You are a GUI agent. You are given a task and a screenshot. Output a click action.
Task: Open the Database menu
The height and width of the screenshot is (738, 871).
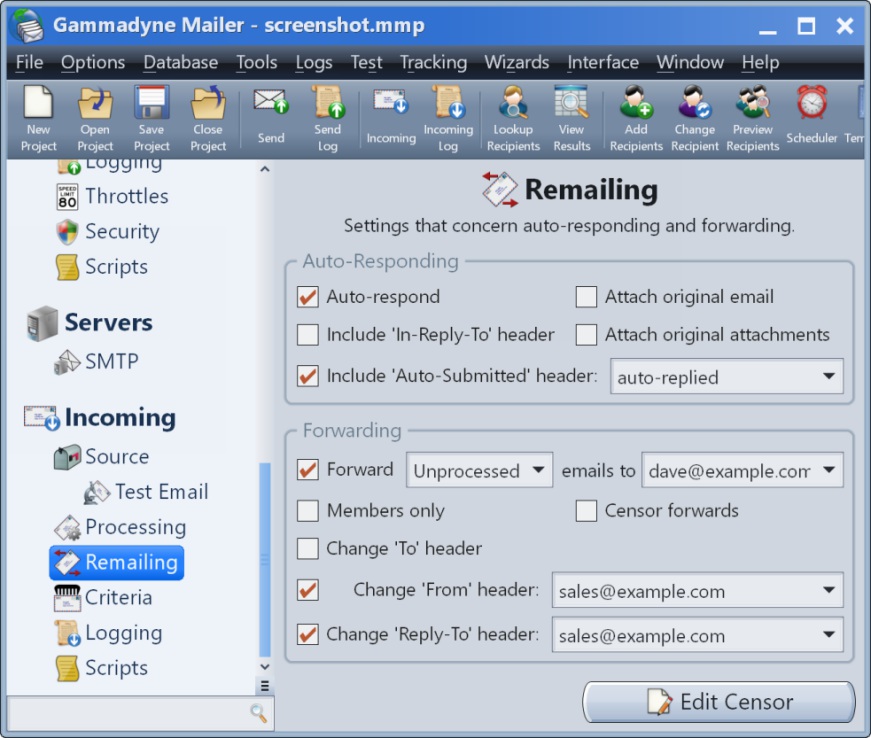pos(181,62)
